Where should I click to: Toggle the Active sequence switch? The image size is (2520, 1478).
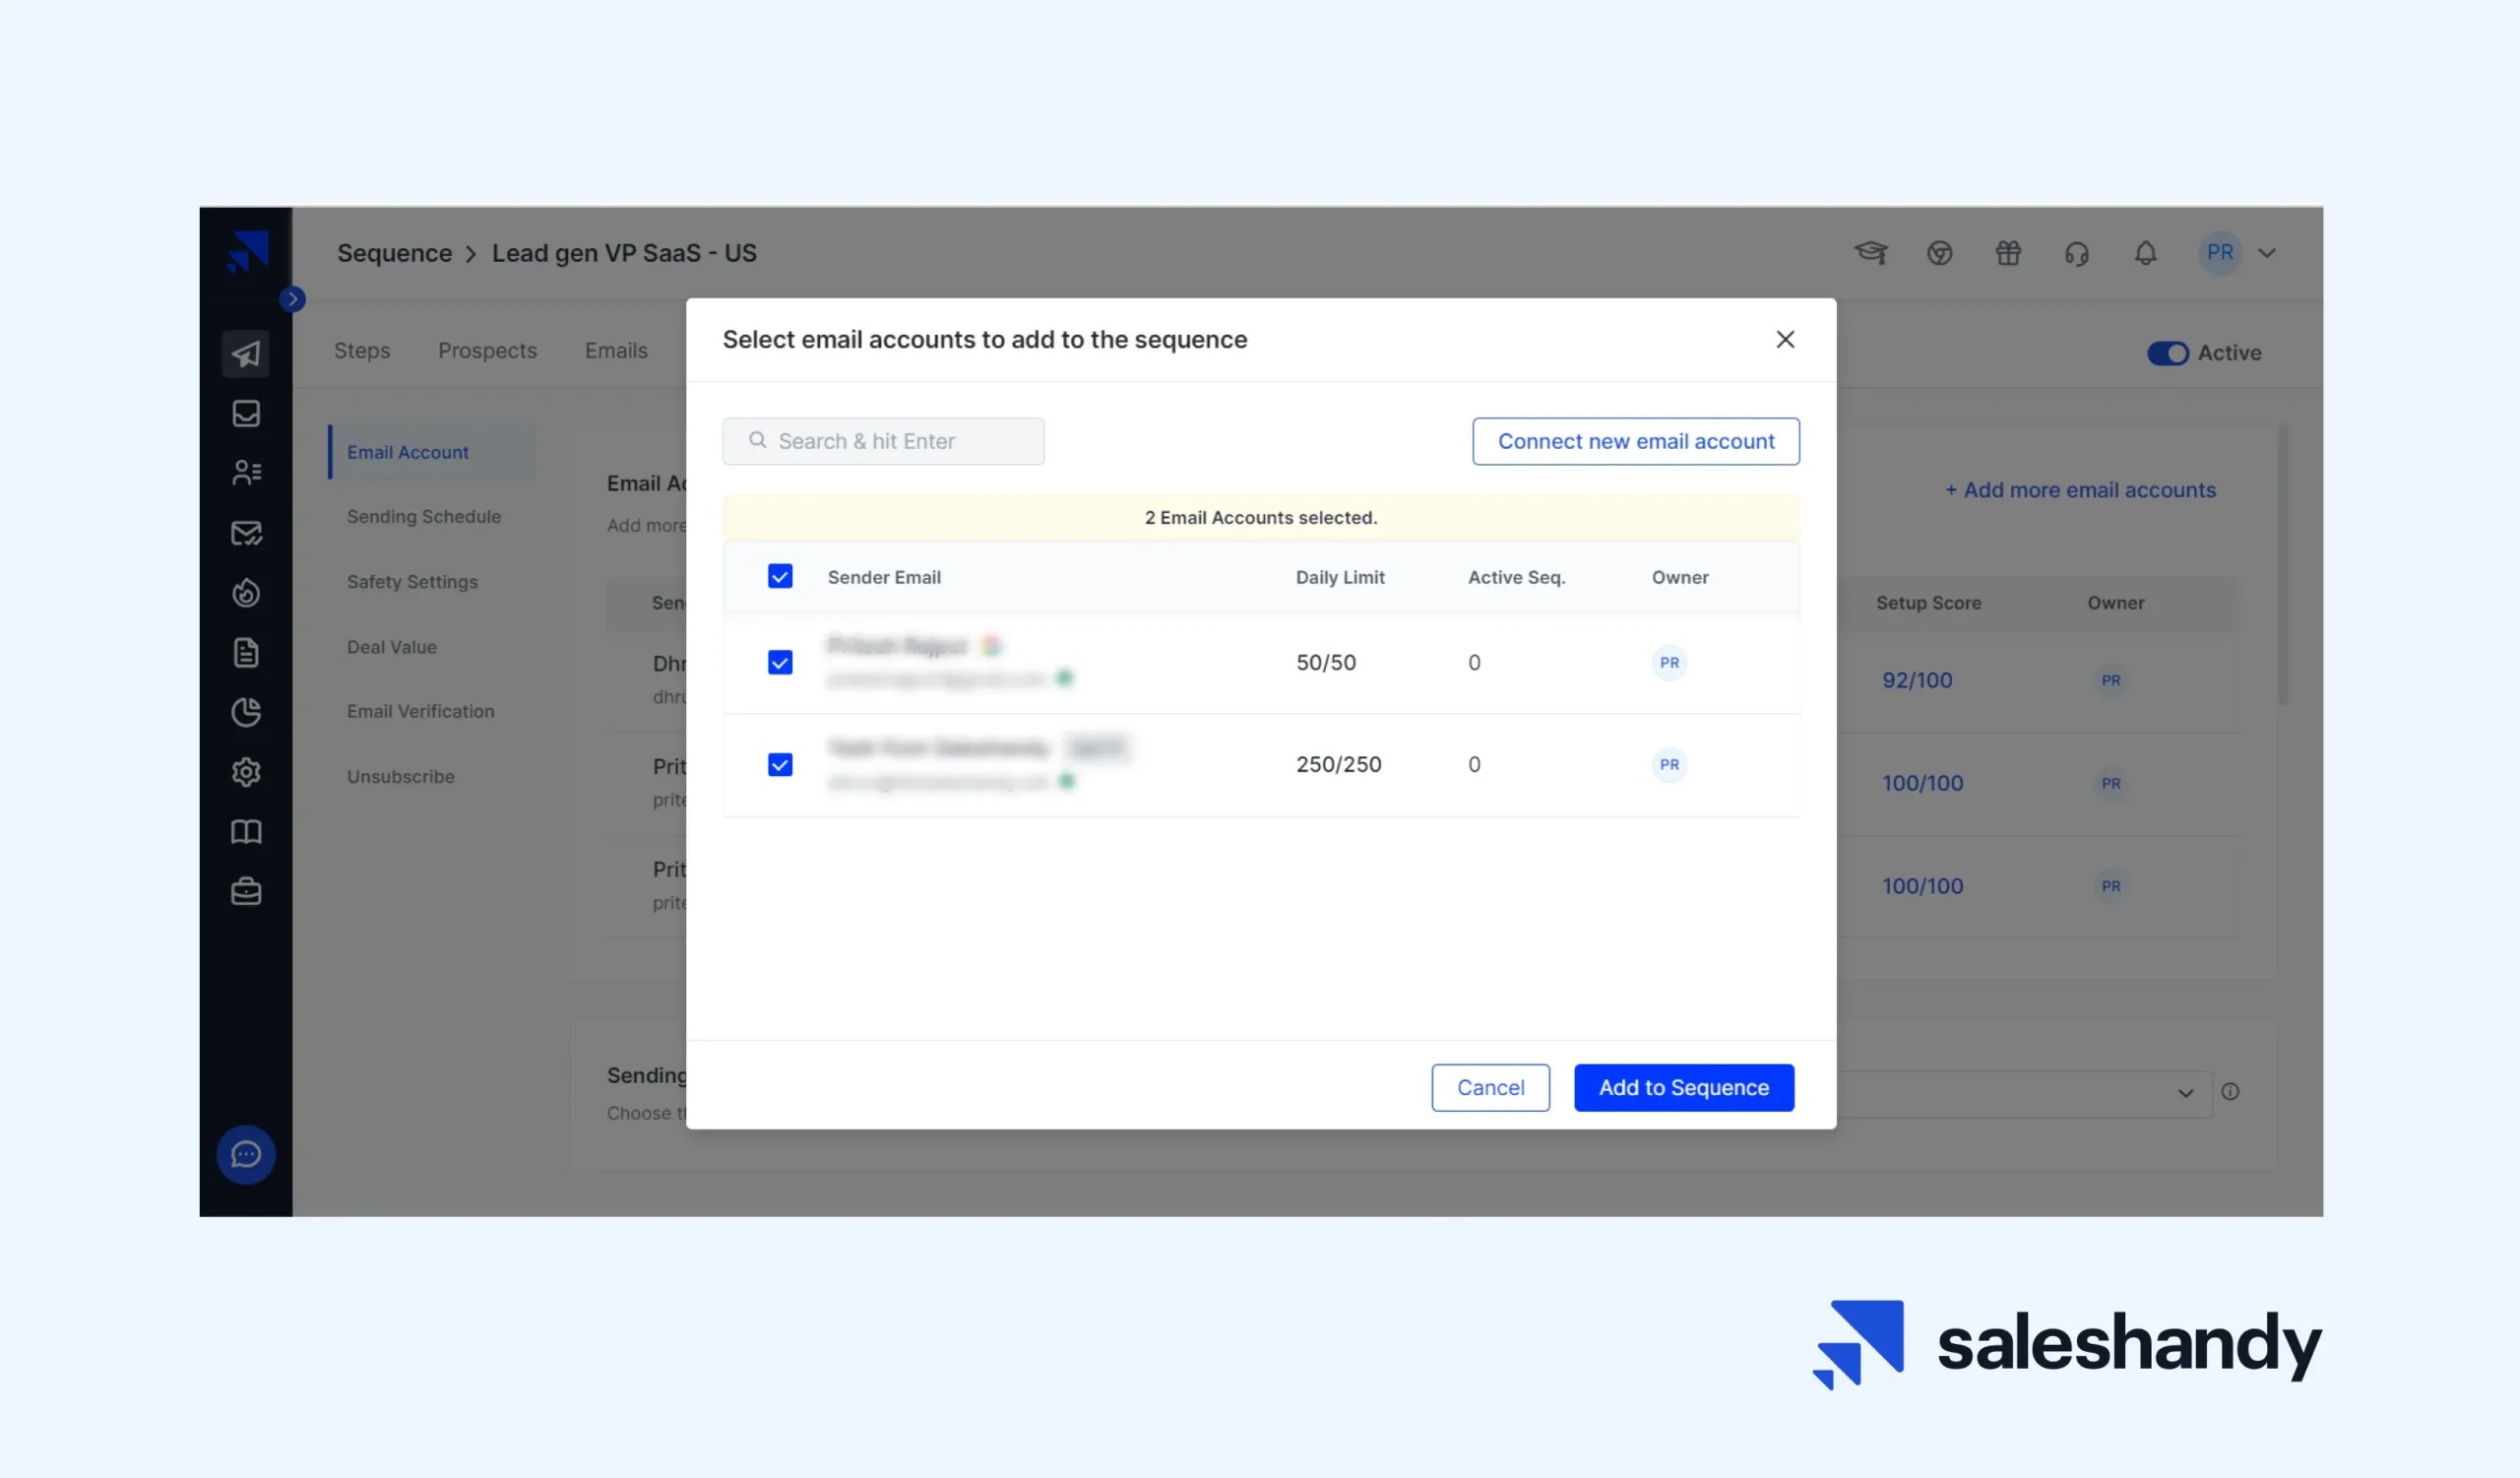point(2168,353)
